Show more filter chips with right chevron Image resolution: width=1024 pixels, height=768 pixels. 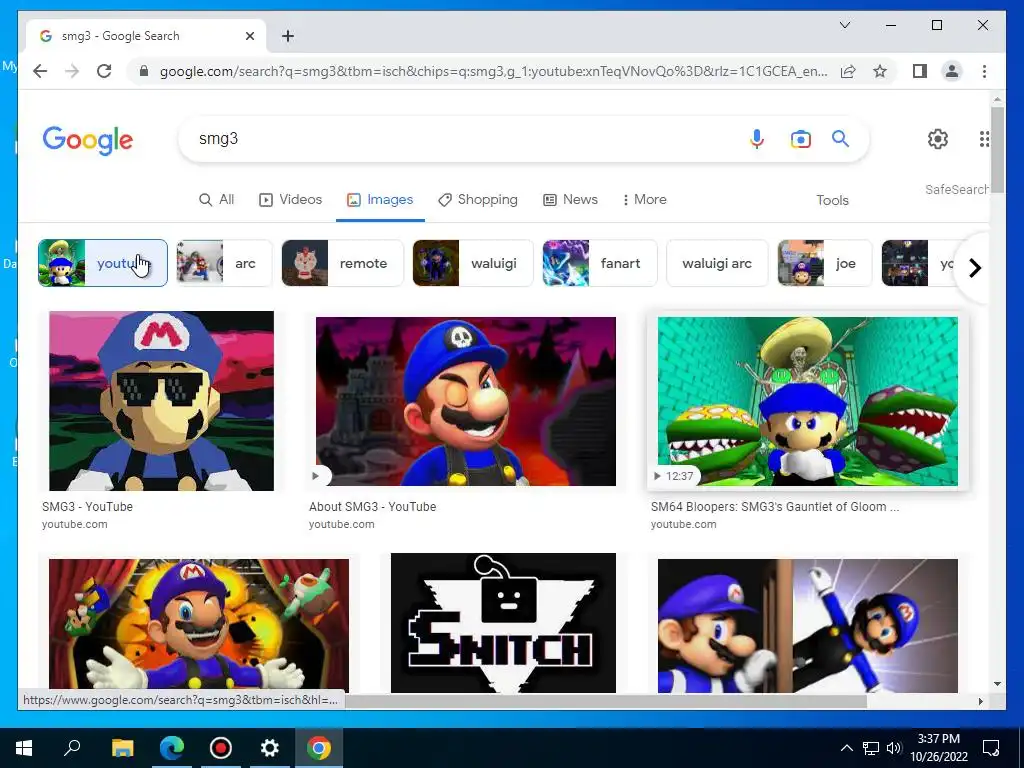pyautogui.click(x=974, y=268)
